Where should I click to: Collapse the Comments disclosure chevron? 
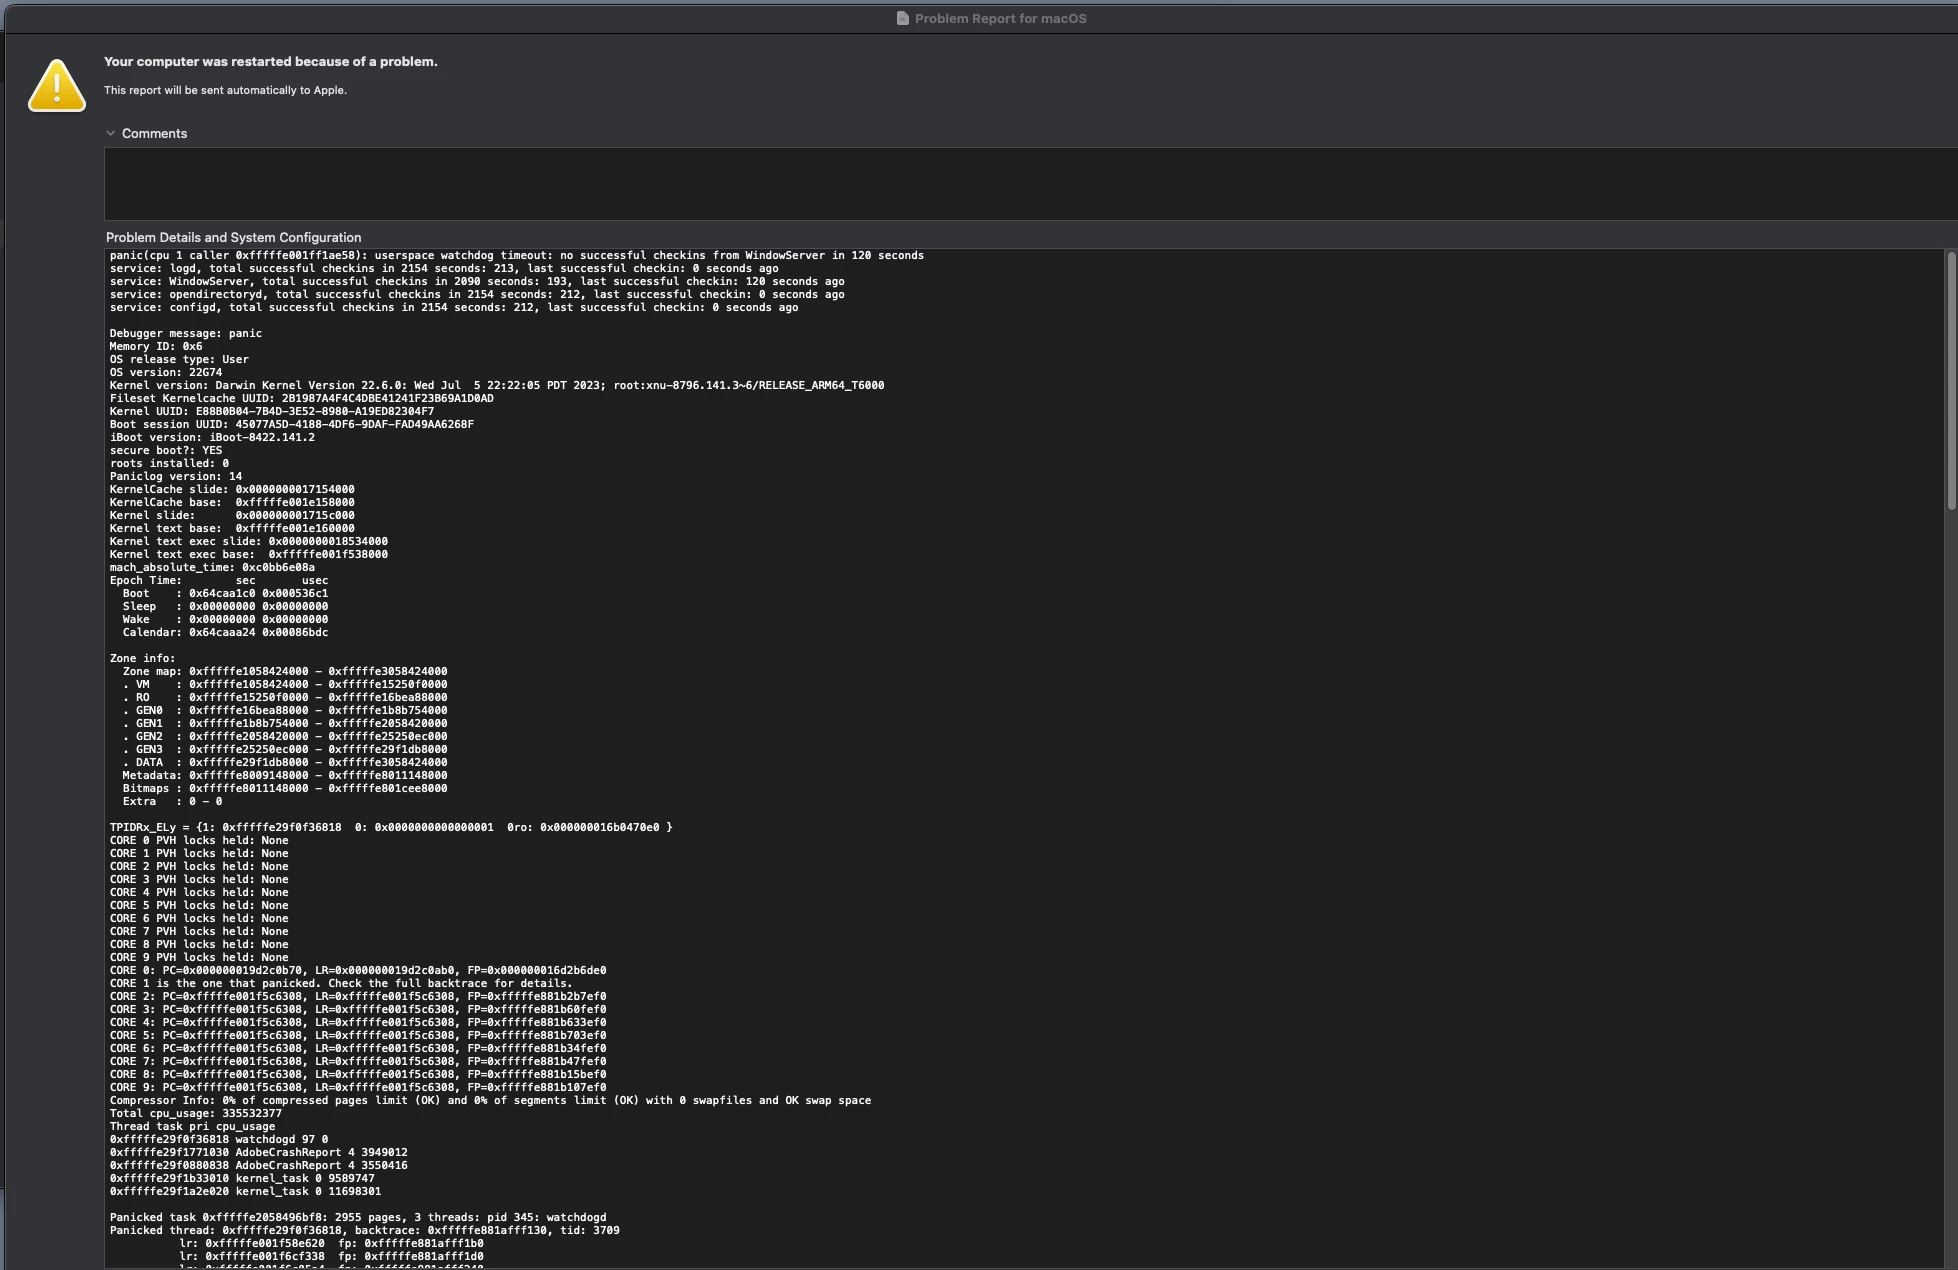click(x=111, y=133)
